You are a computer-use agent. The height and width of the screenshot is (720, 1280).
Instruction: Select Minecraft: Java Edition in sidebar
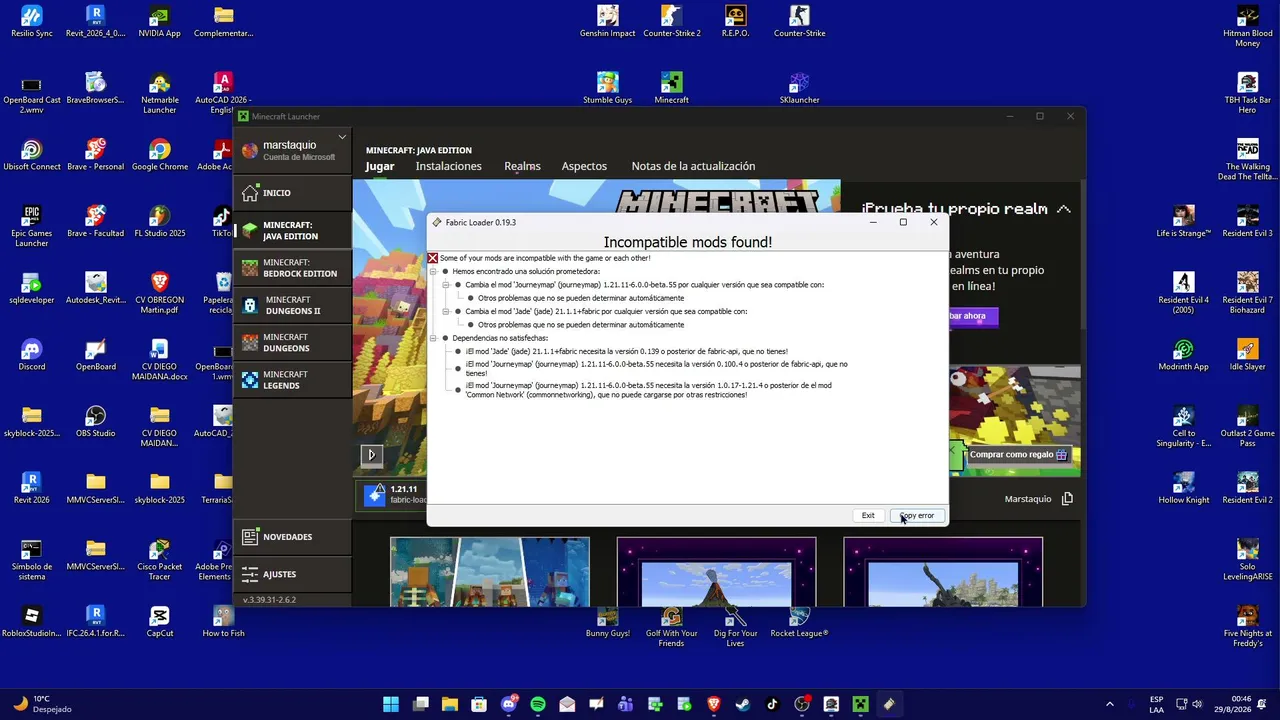pos(292,231)
